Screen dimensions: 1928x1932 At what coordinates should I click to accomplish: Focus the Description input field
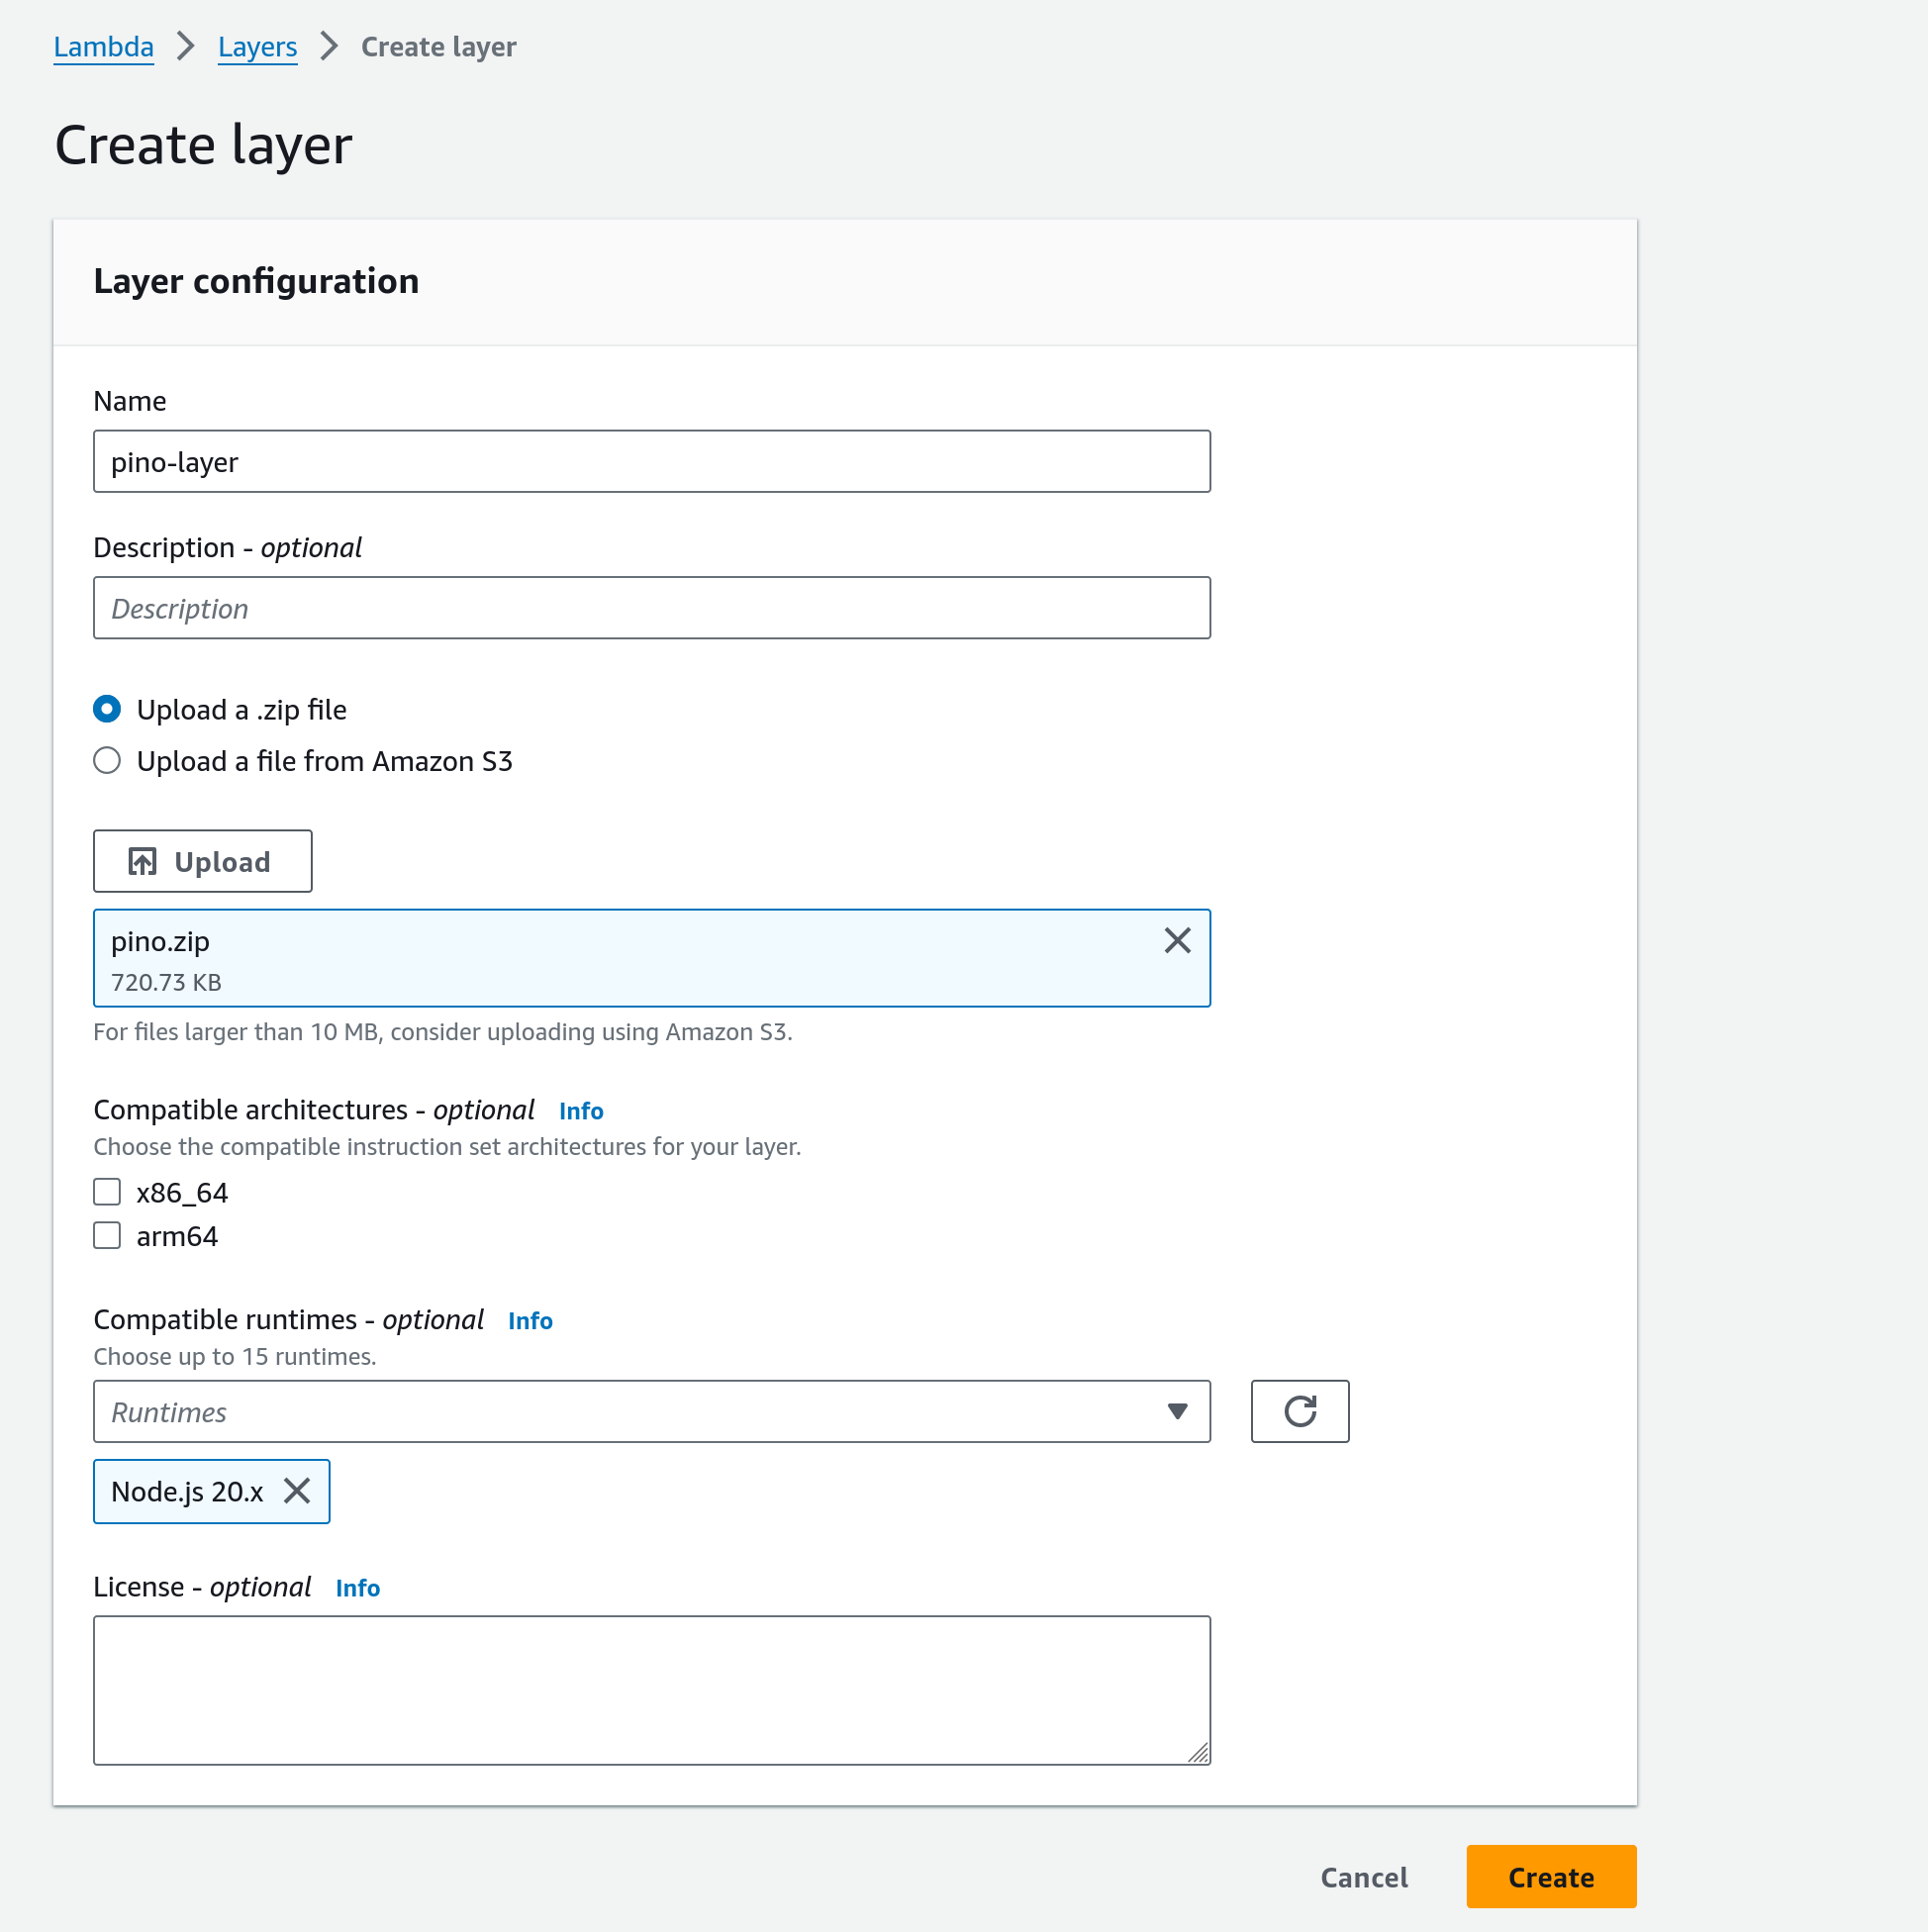click(x=651, y=608)
